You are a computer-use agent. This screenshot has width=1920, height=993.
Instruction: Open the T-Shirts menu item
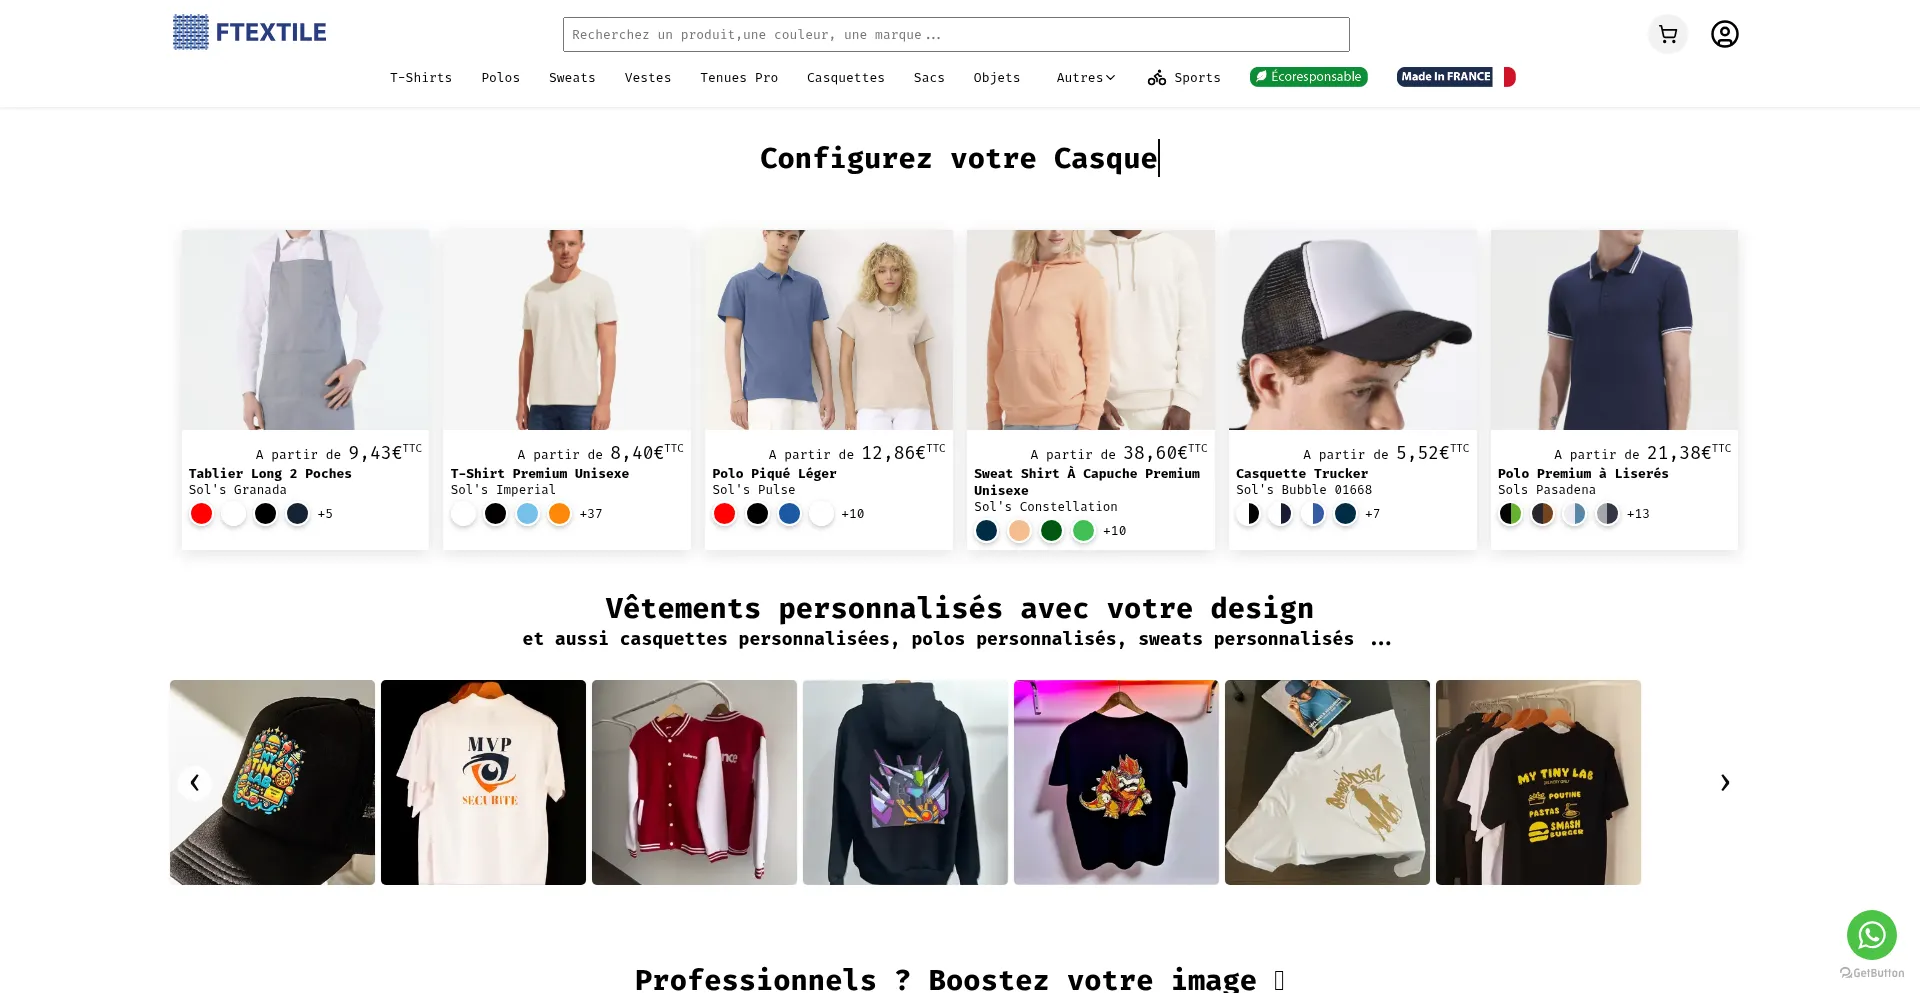tap(421, 77)
